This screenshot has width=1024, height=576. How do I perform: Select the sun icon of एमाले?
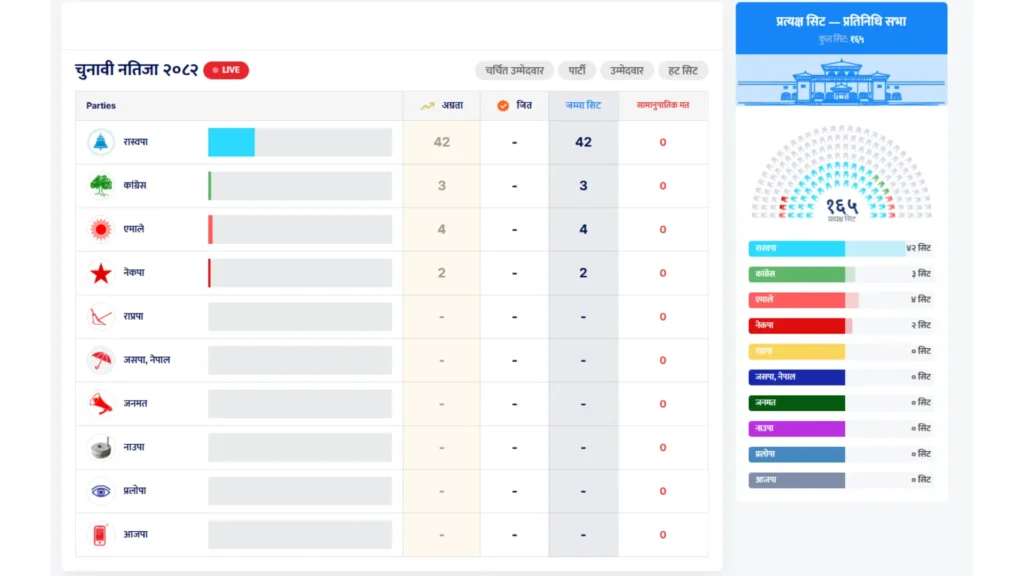[101, 229]
